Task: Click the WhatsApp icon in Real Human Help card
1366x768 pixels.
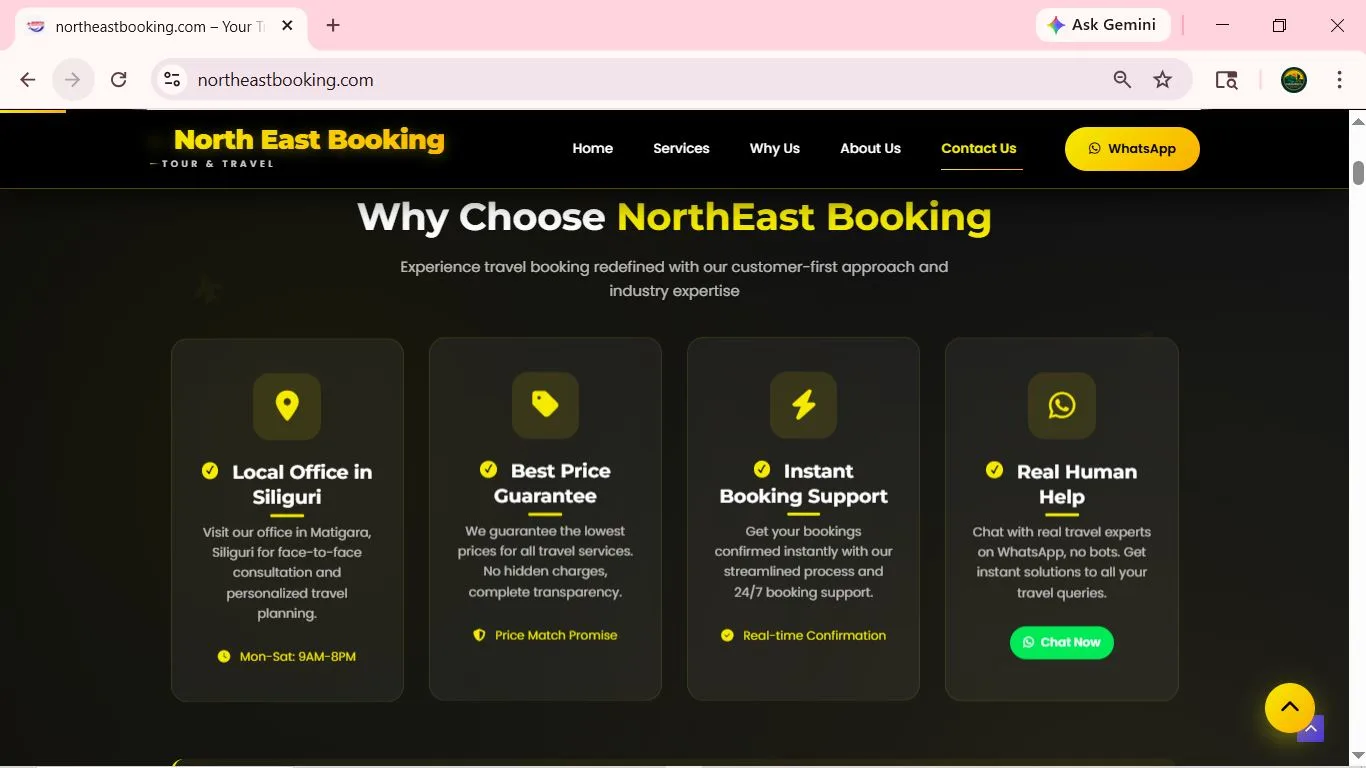Action: coord(1061,405)
